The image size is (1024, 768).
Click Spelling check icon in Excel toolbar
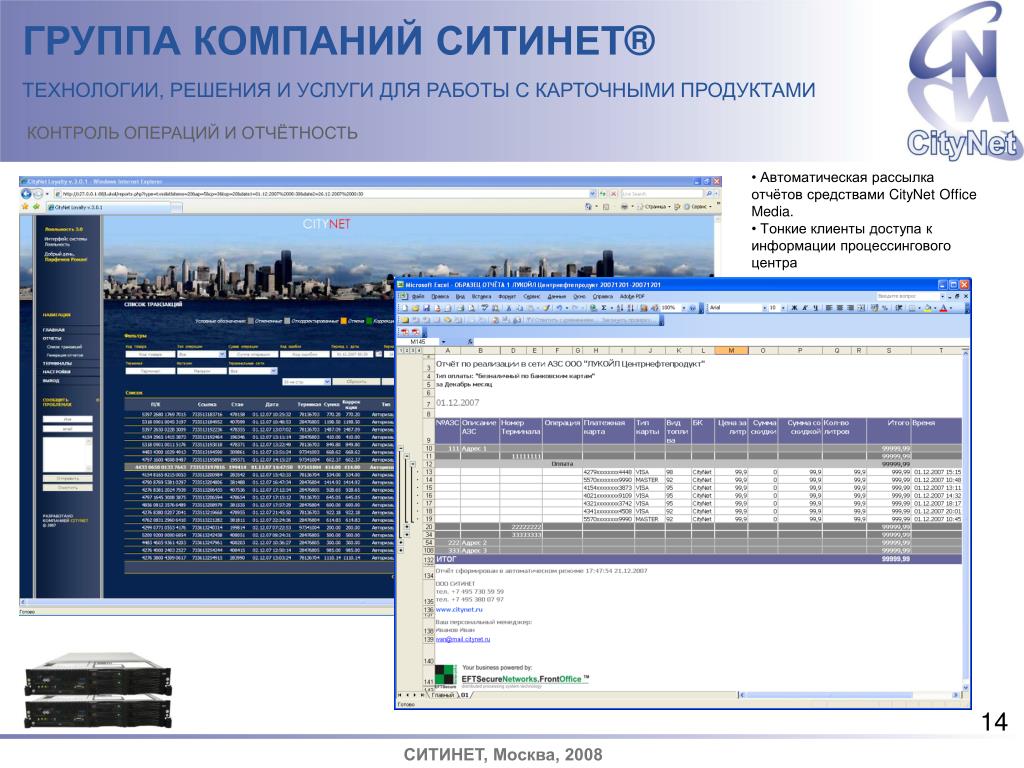coord(484,308)
